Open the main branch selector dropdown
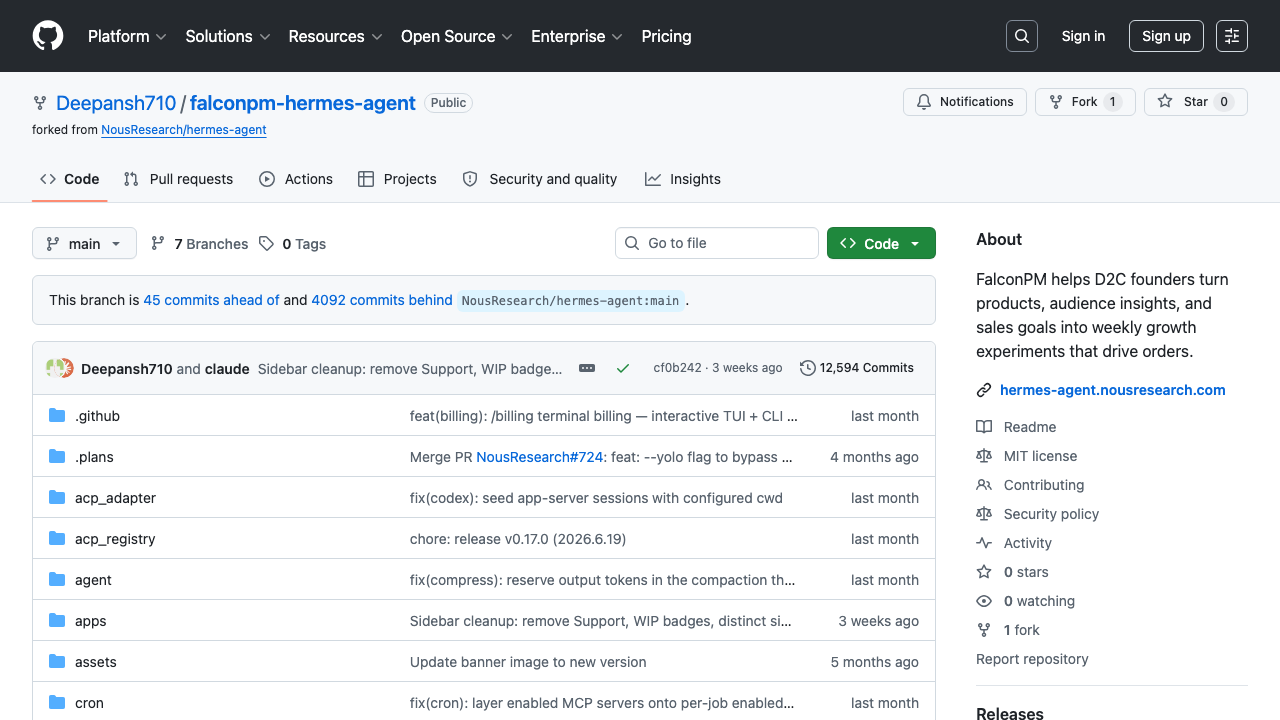The width and height of the screenshot is (1280, 720). pos(84,243)
